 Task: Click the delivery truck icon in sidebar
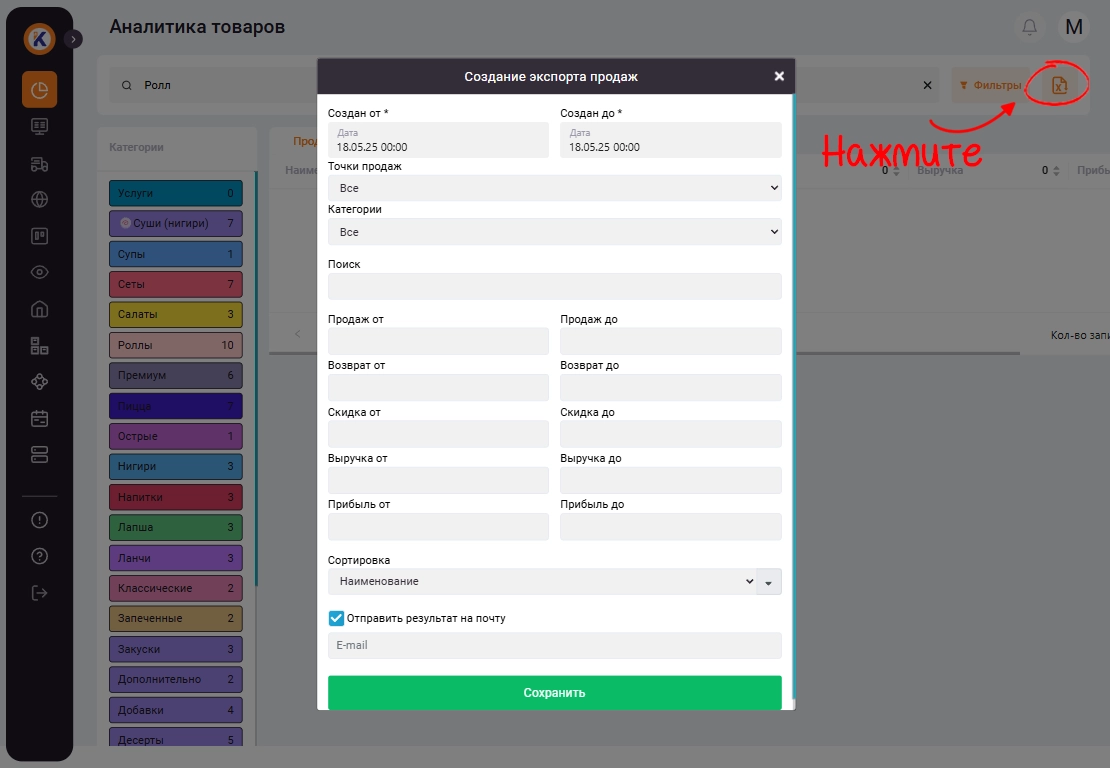(40, 163)
